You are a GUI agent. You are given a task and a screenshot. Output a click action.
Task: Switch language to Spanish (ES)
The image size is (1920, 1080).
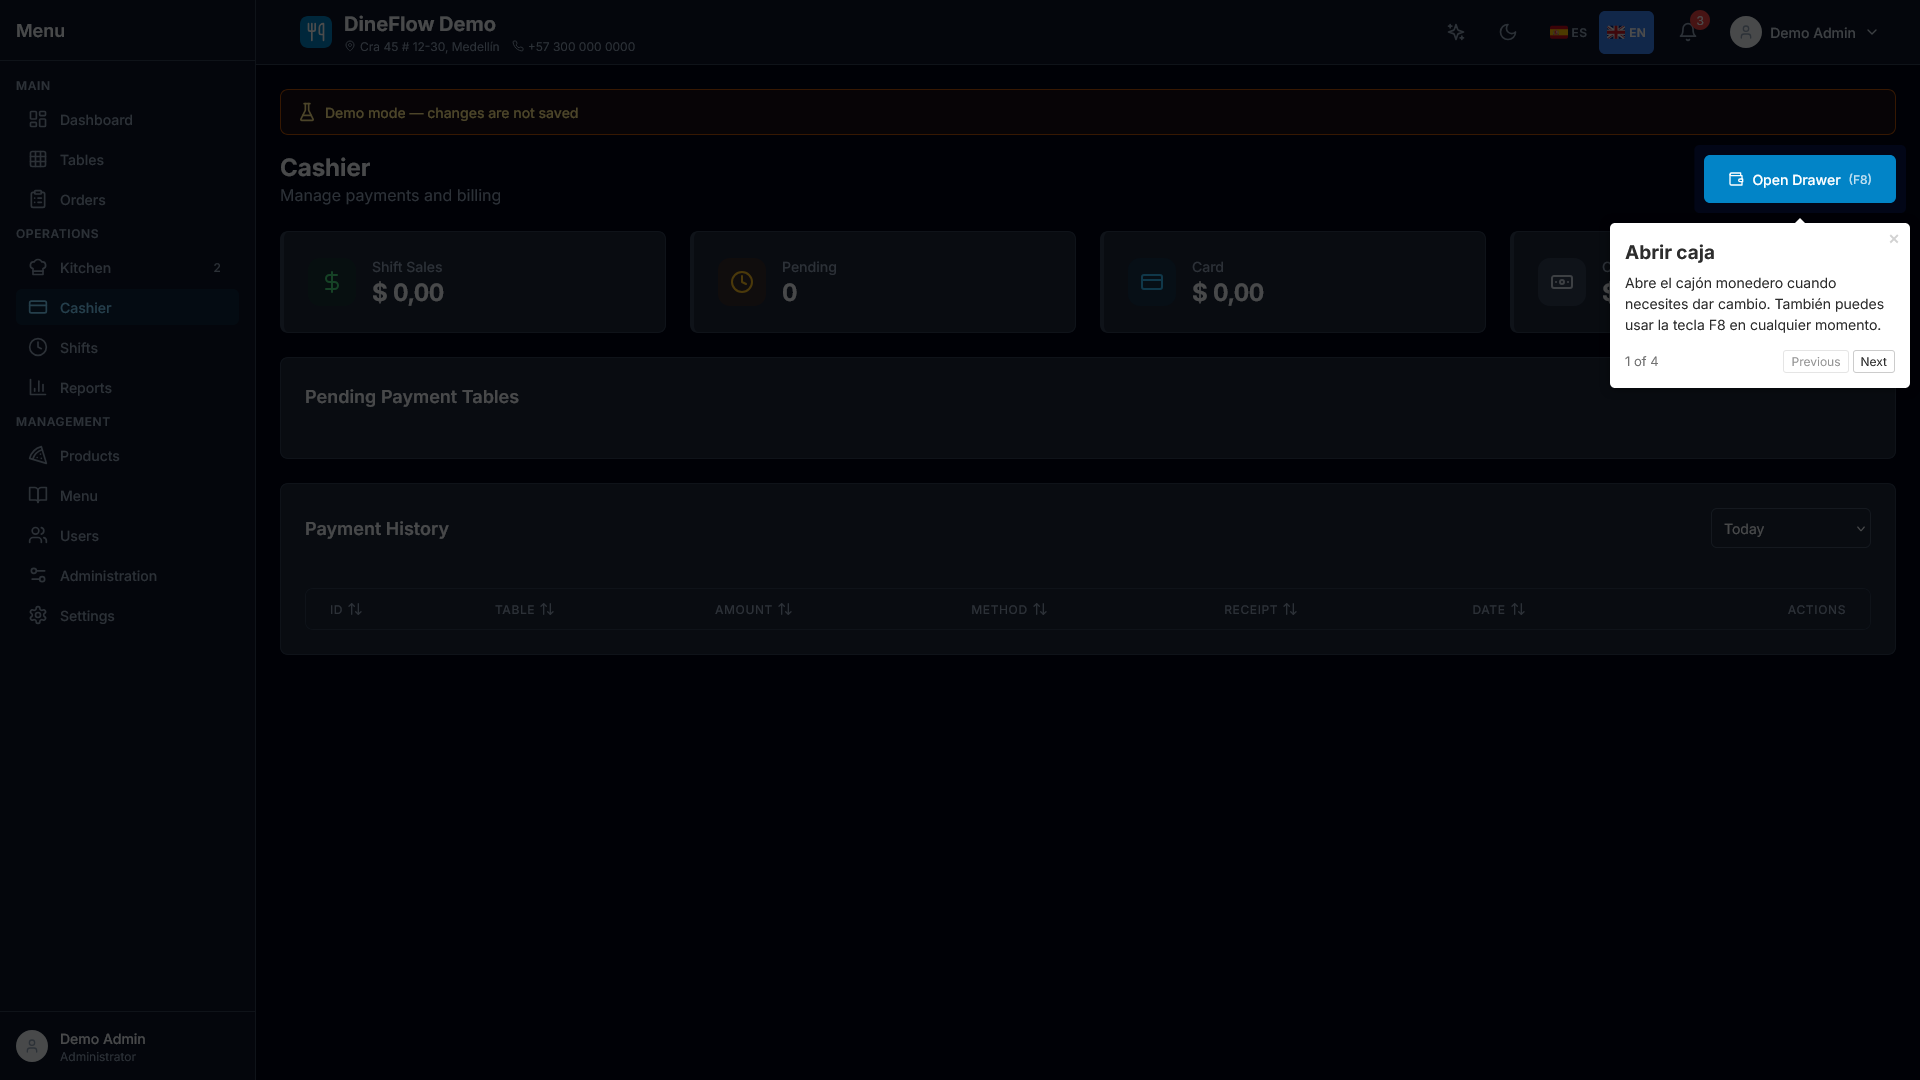coord(1568,32)
